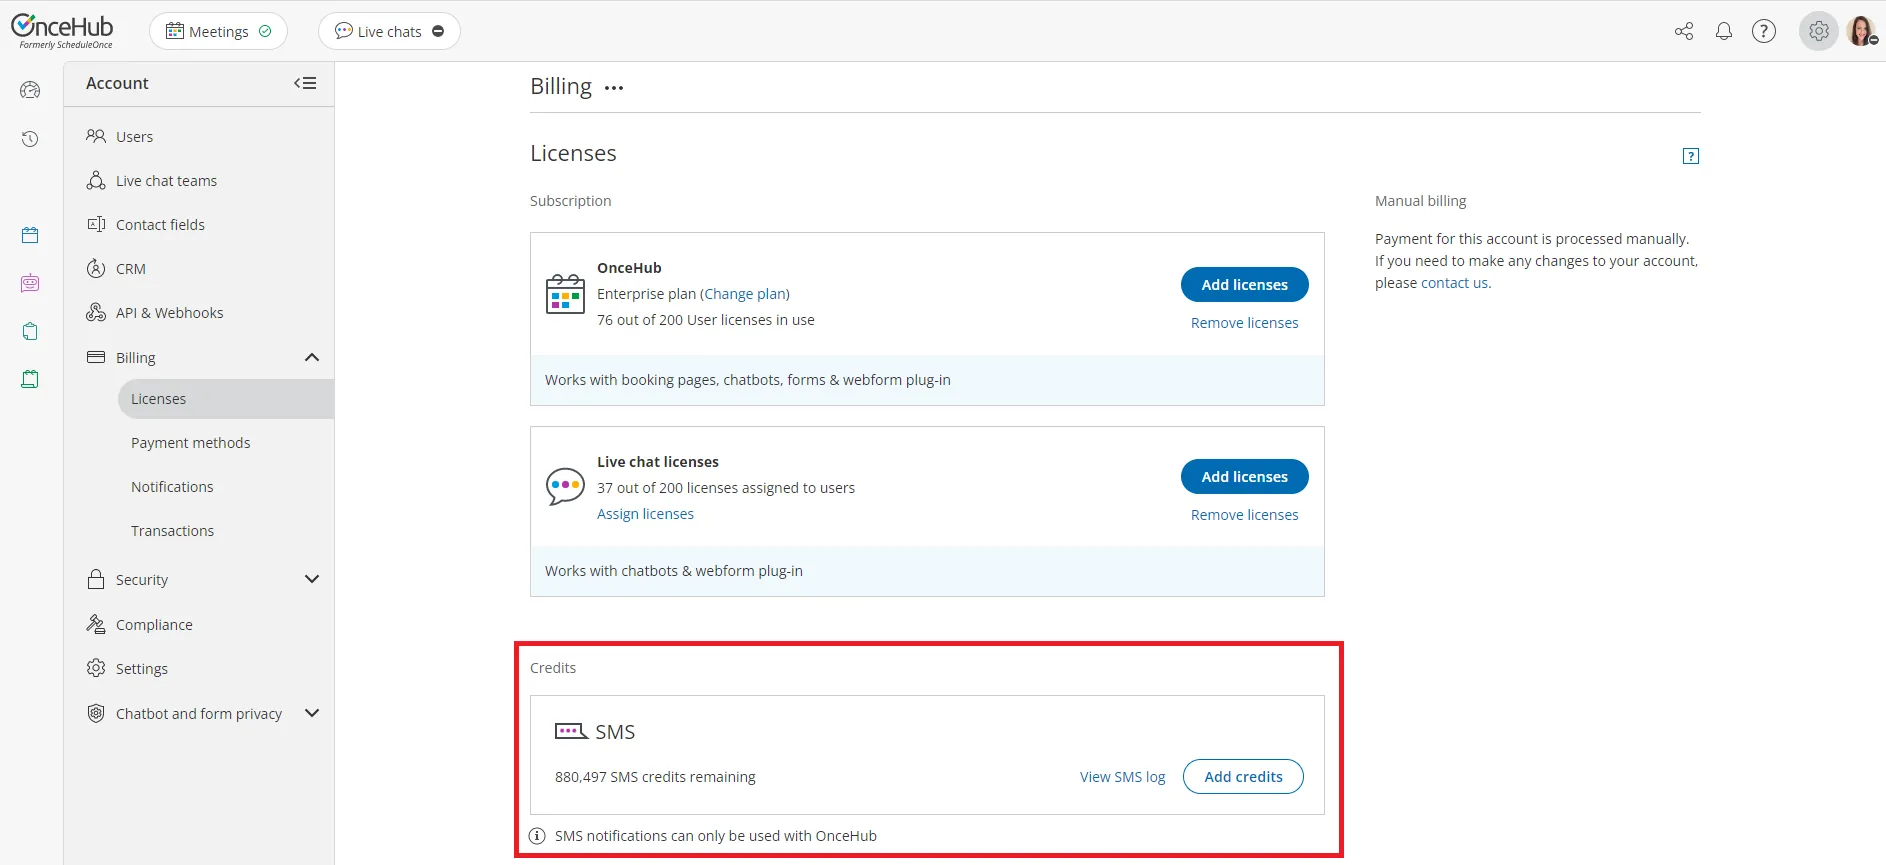This screenshot has width=1886, height=865.
Task: Open the bottom green icon in left rail
Action: click(30, 379)
